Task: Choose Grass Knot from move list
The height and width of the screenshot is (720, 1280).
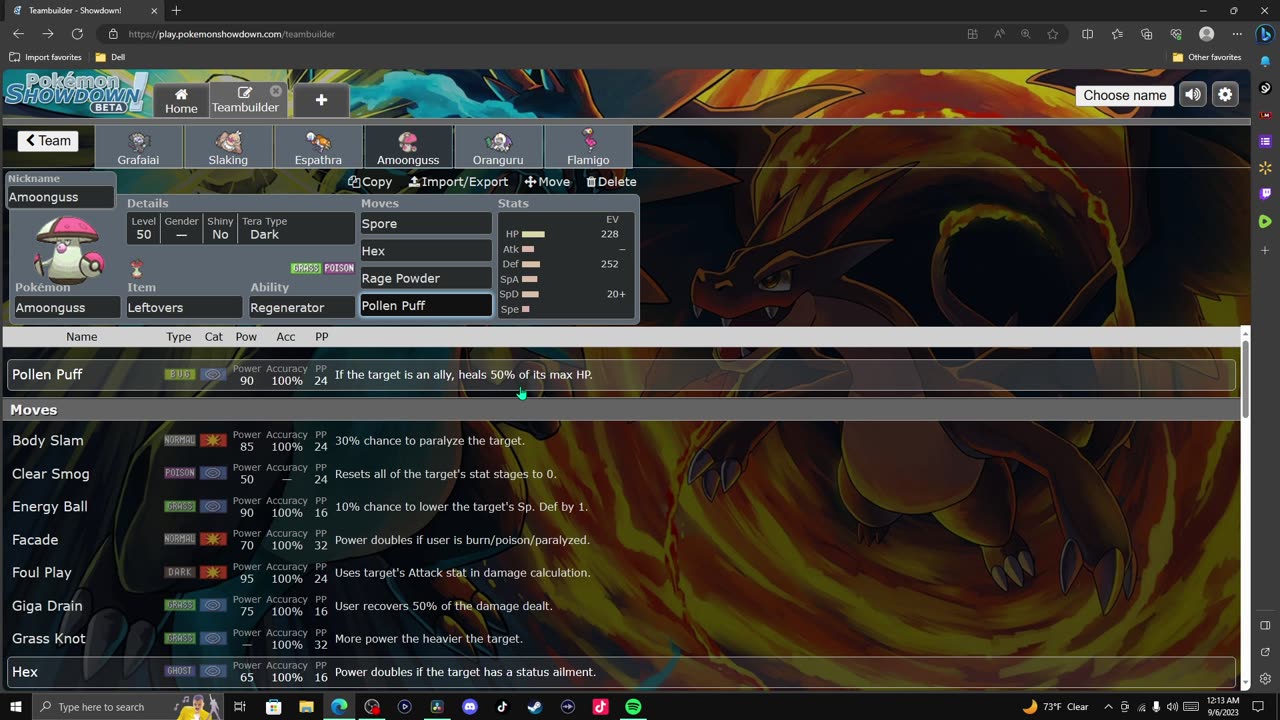Action: coord(621,639)
